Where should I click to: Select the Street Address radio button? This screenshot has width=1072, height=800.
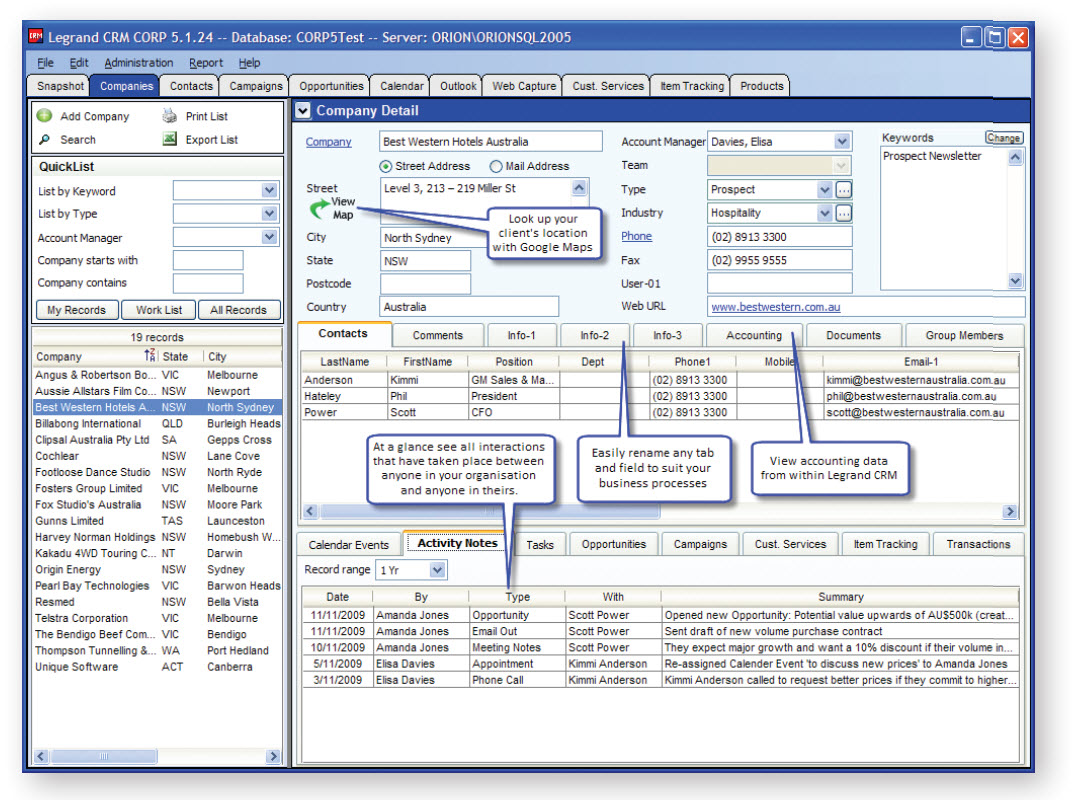386,166
